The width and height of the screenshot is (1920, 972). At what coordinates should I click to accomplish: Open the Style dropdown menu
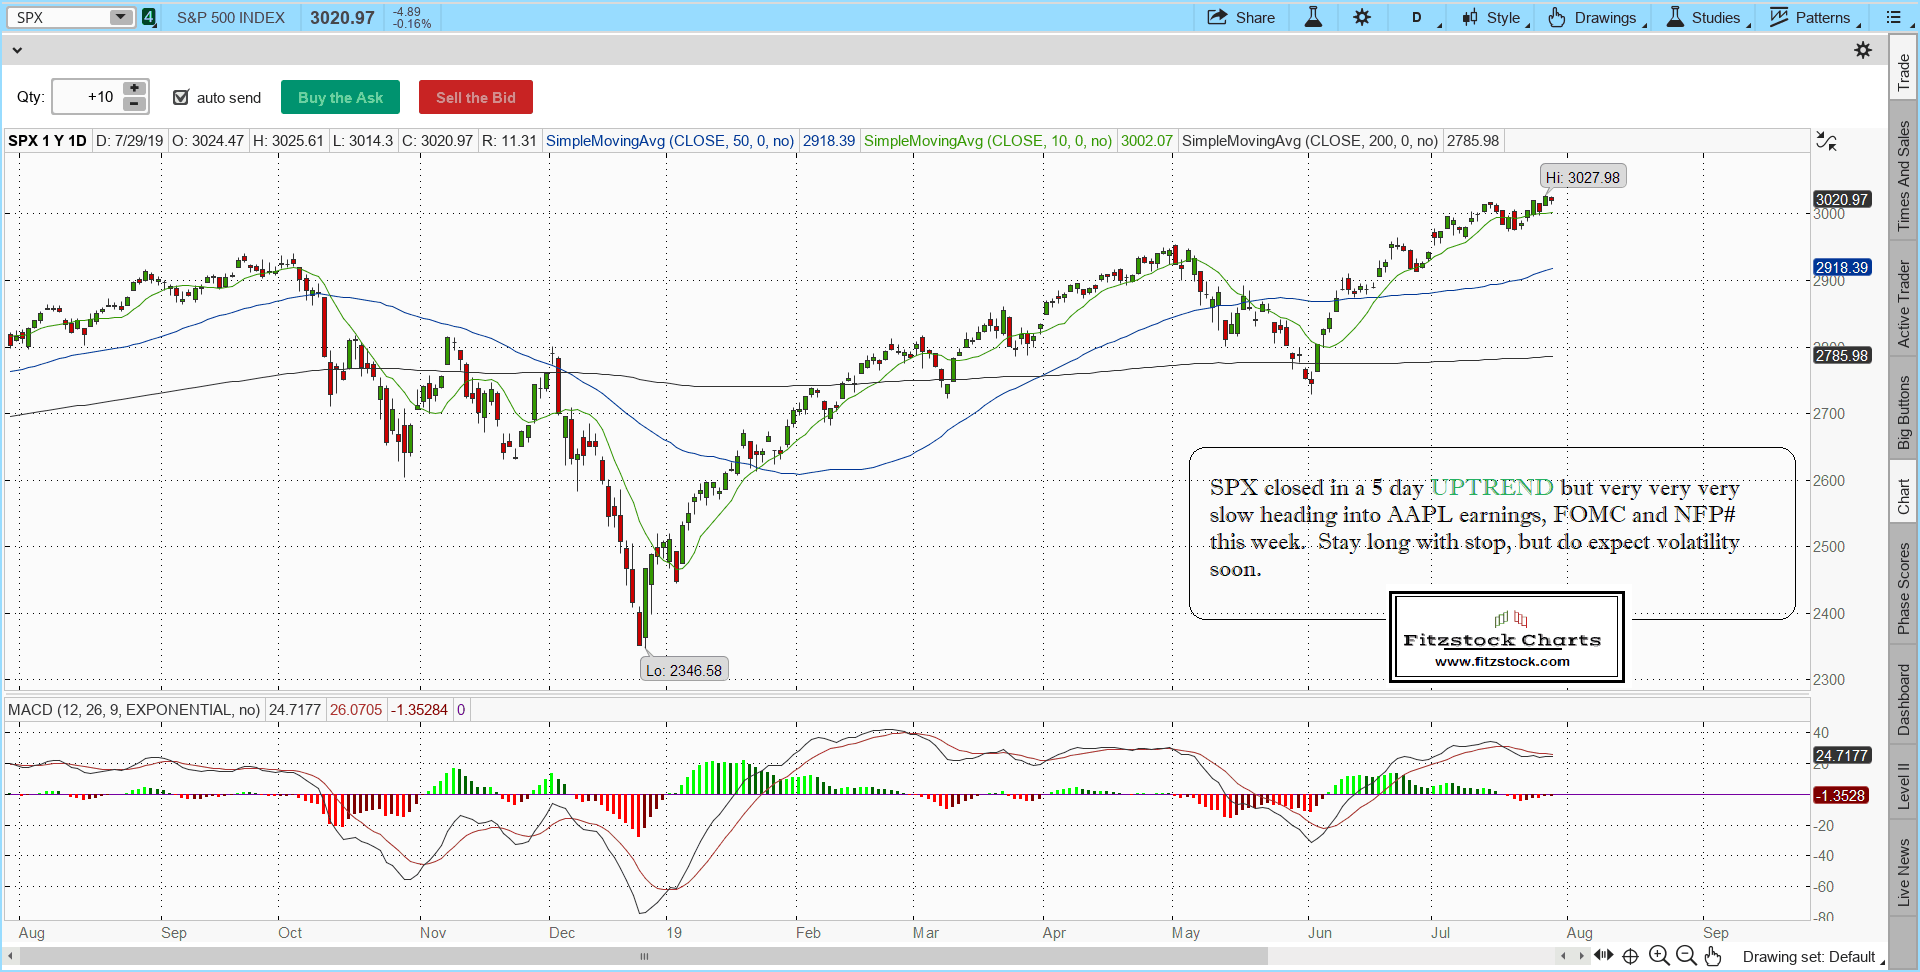[x=1495, y=17]
